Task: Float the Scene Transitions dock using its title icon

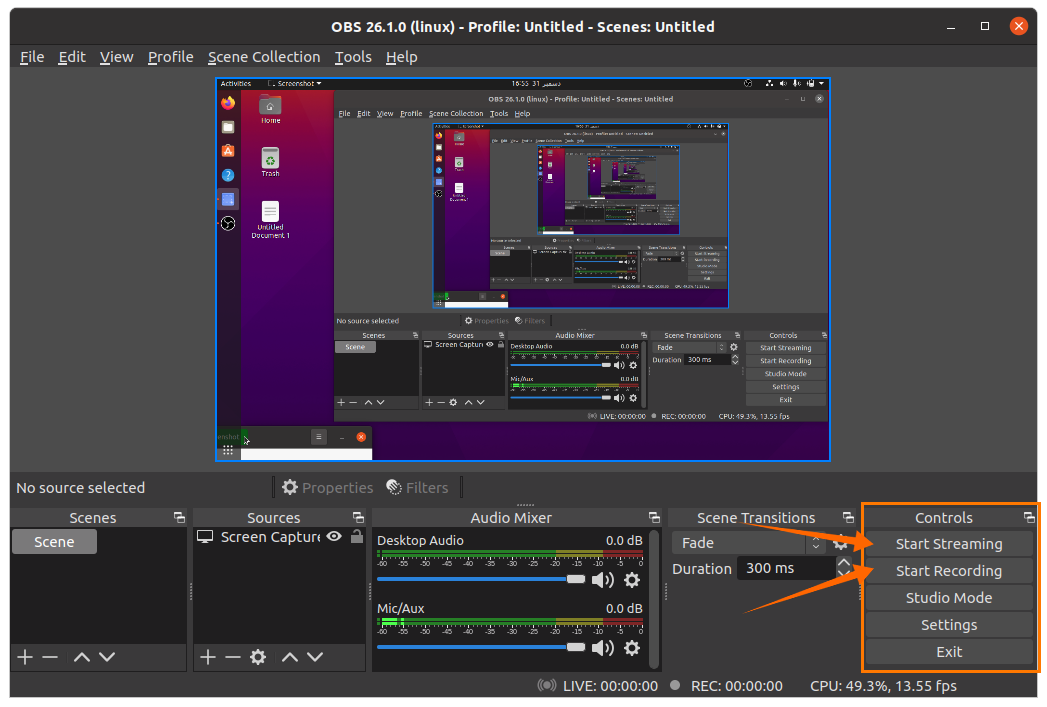Action: tap(848, 517)
